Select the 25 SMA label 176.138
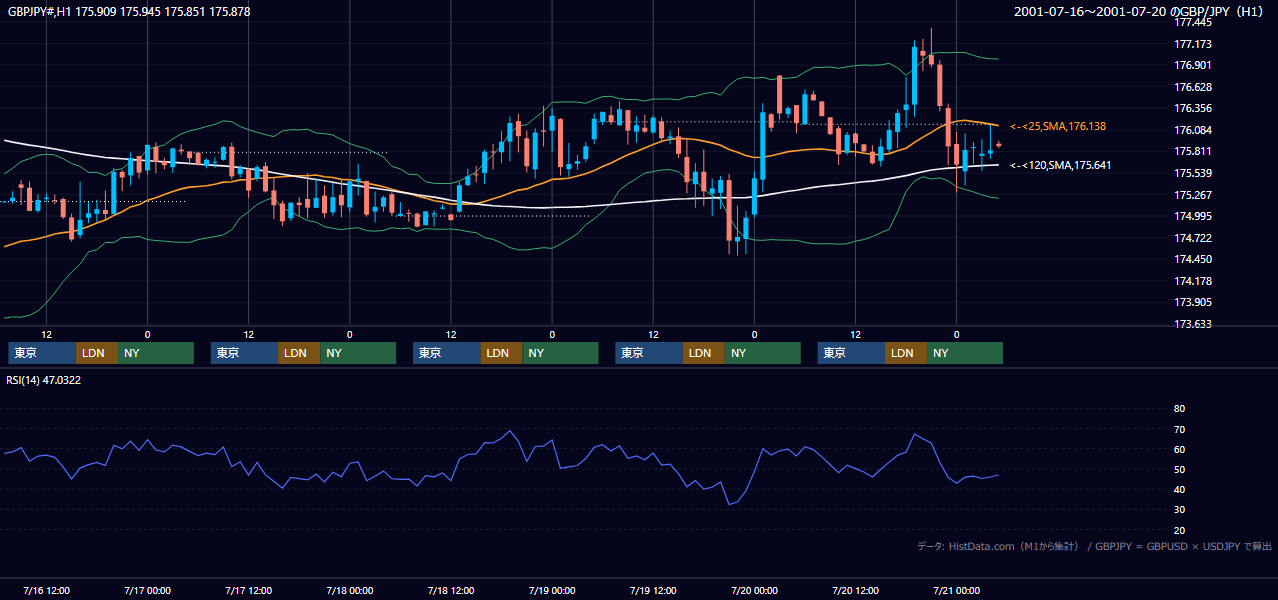 click(1058, 127)
